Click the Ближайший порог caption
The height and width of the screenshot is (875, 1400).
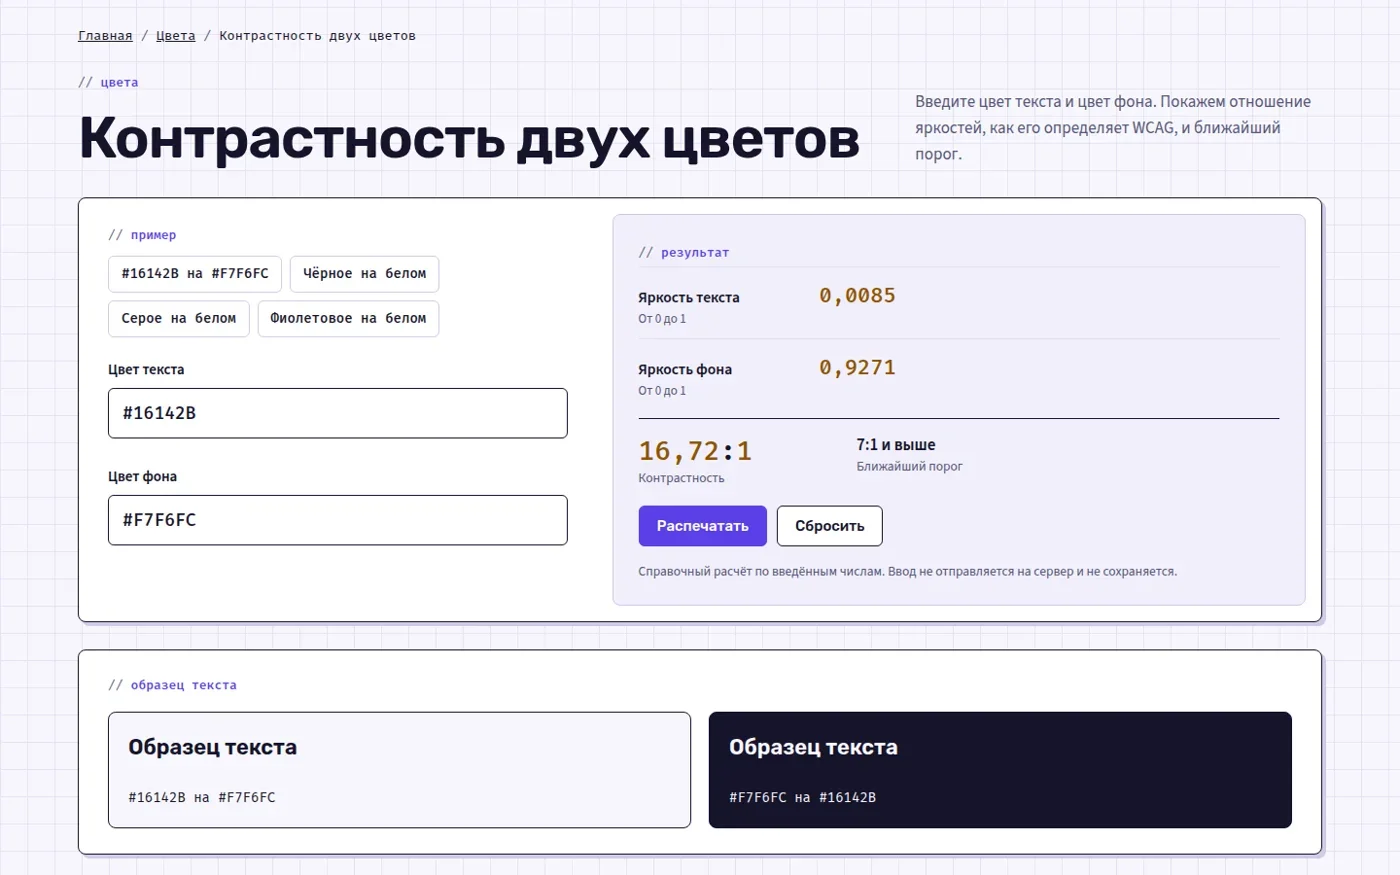[x=909, y=467]
